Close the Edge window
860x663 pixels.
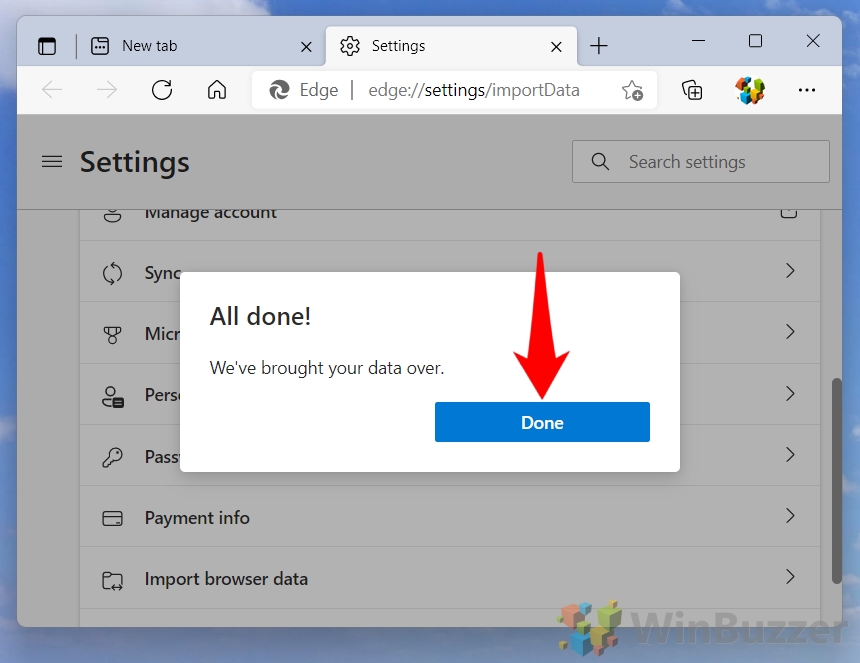813,41
